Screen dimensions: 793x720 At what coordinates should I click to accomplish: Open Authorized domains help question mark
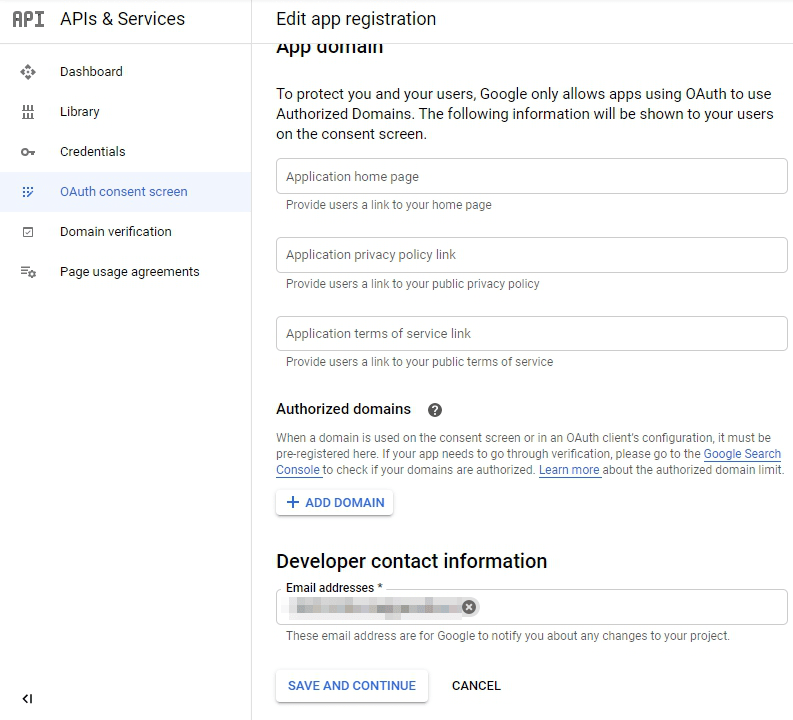(434, 410)
